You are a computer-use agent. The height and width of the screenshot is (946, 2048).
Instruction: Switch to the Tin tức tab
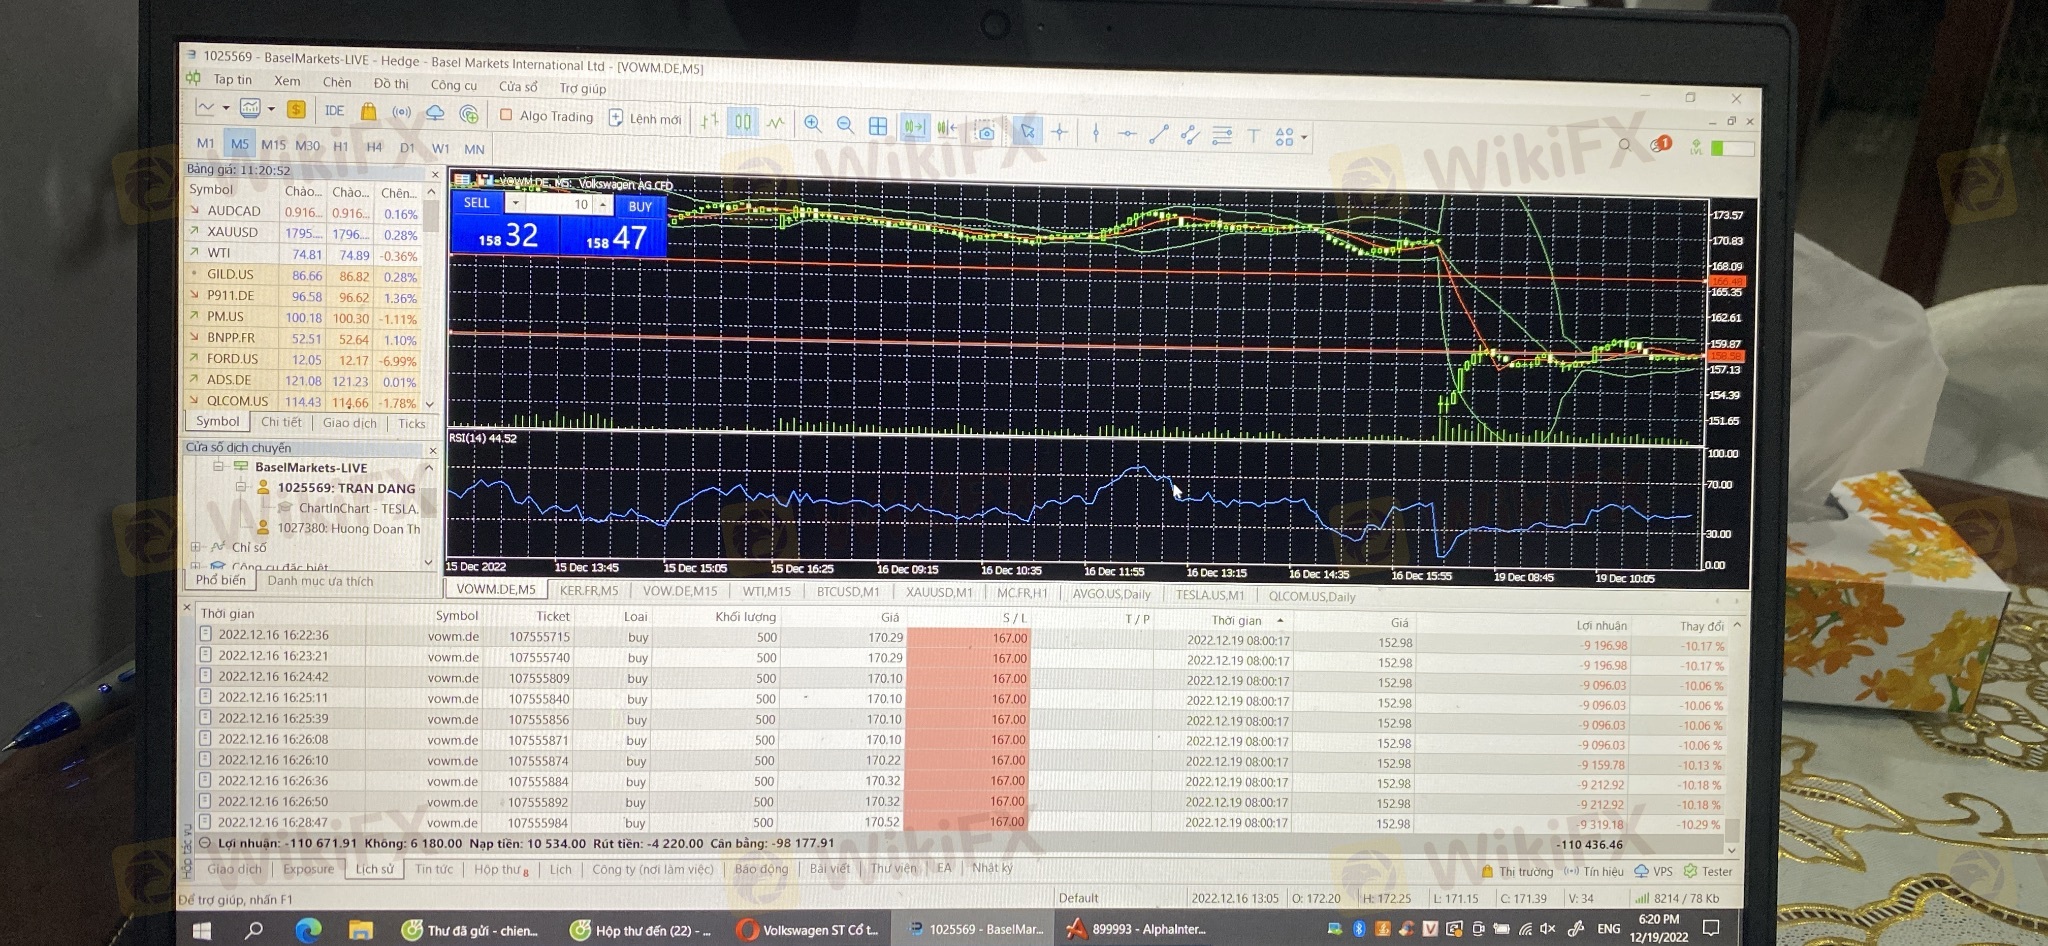pos(433,869)
